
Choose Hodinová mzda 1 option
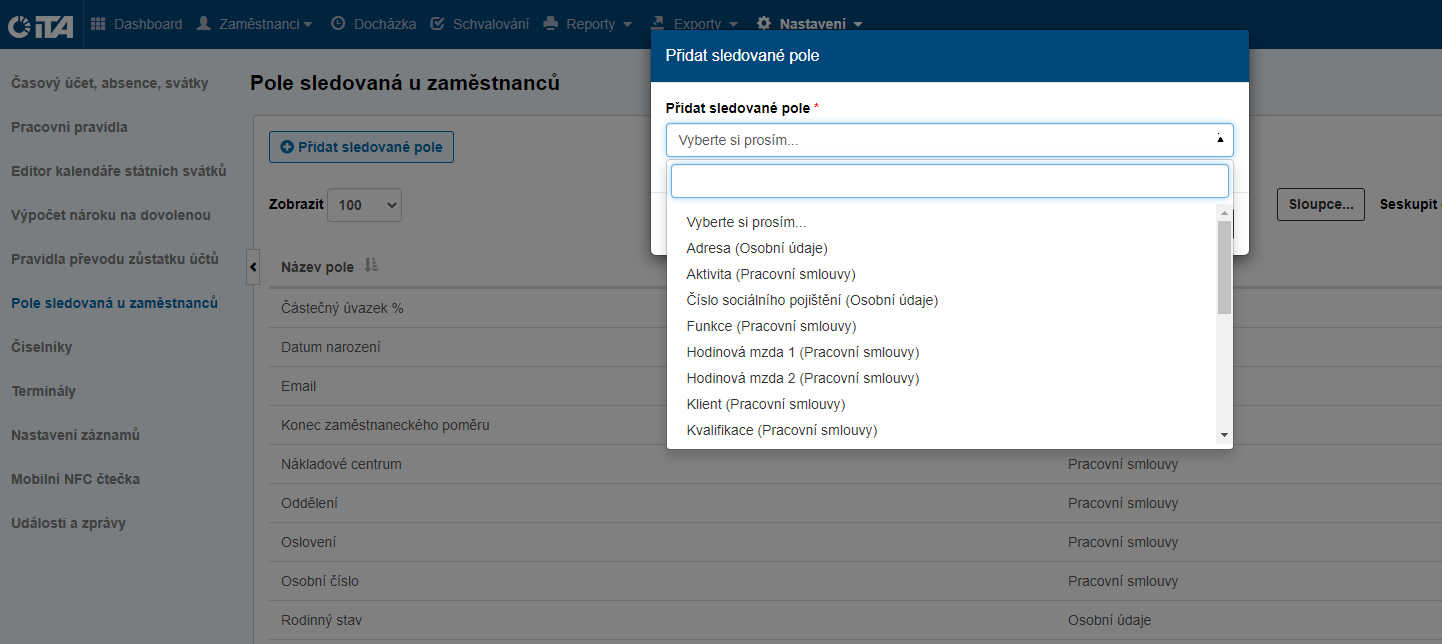tap(802, 352)
